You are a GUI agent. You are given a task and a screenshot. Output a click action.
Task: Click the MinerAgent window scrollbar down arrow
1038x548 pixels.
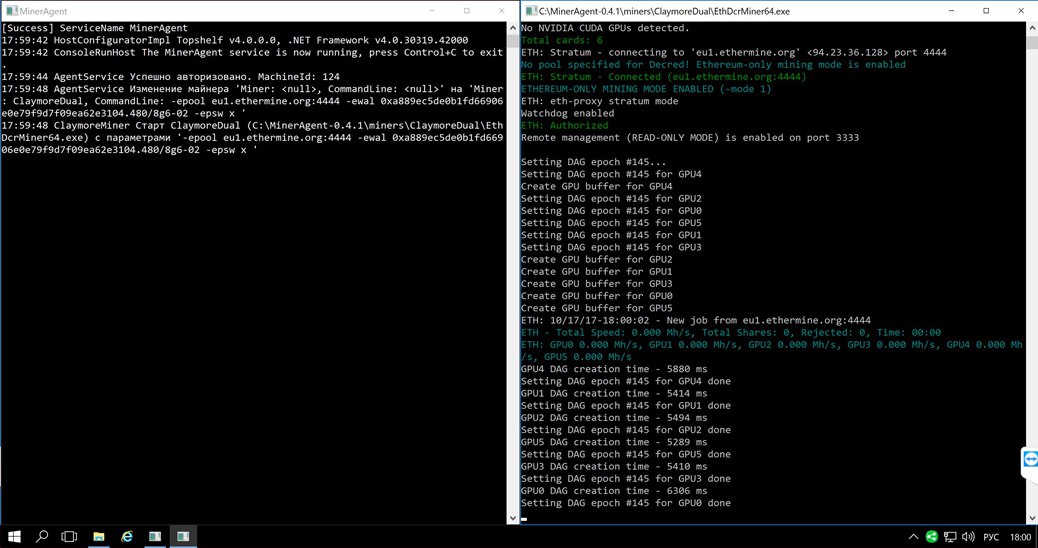(512, 518)
